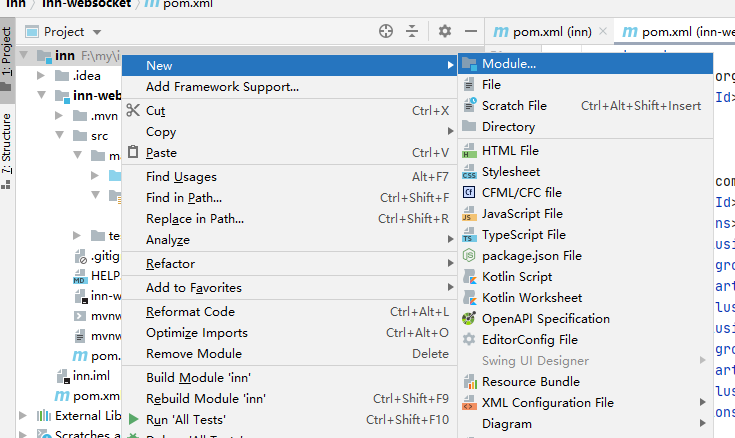The height and width of the screenshot is (438, 735).
Task: Click the Maven icon beside pom.xml (inn) tab
Action: (x=501, y=32)
